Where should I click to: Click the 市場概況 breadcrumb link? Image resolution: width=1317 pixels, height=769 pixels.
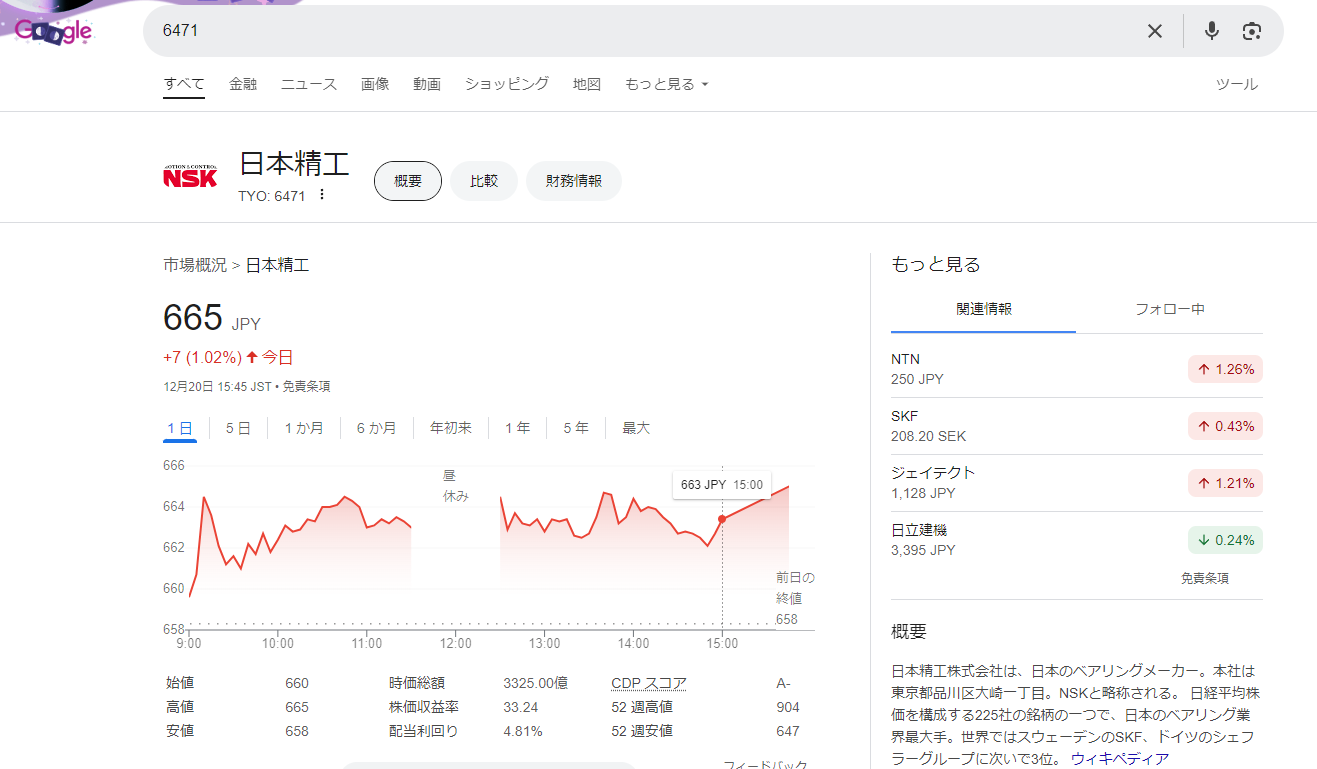(195, 265)
